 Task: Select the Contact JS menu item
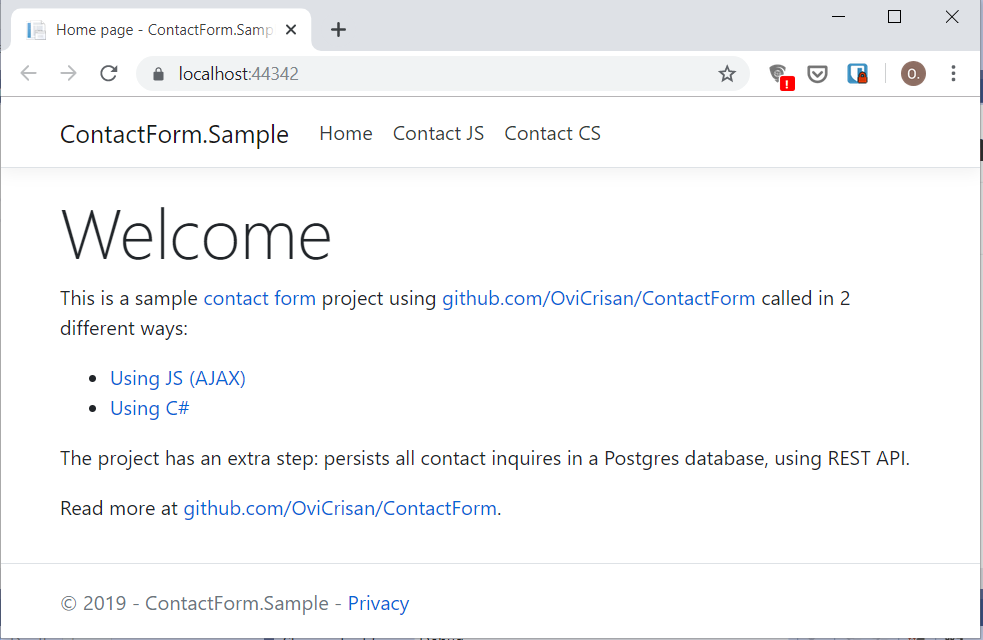[438, 132]
